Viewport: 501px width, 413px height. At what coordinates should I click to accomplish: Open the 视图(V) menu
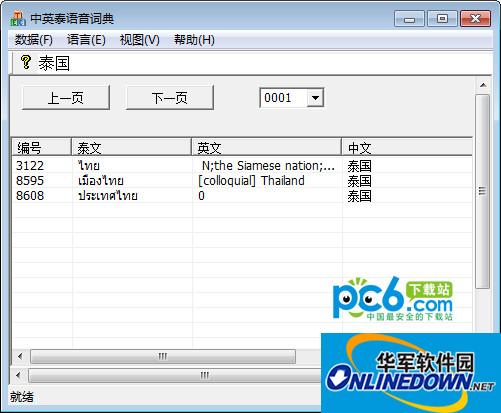[x=140, y=40]
